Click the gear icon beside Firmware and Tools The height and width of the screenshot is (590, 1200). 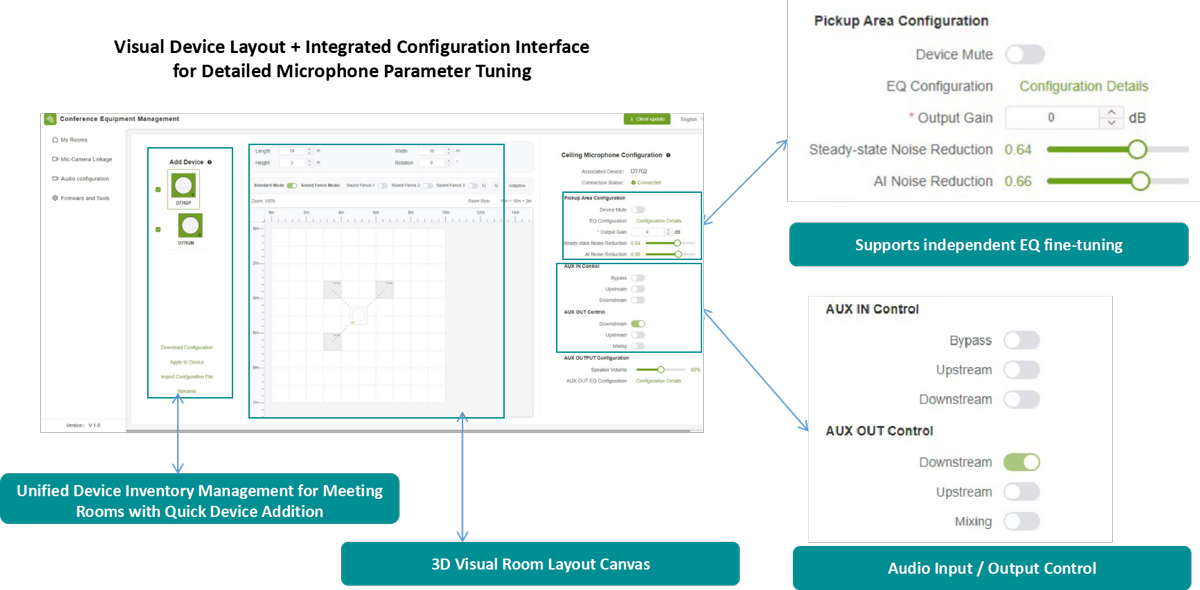click(55, 198)
